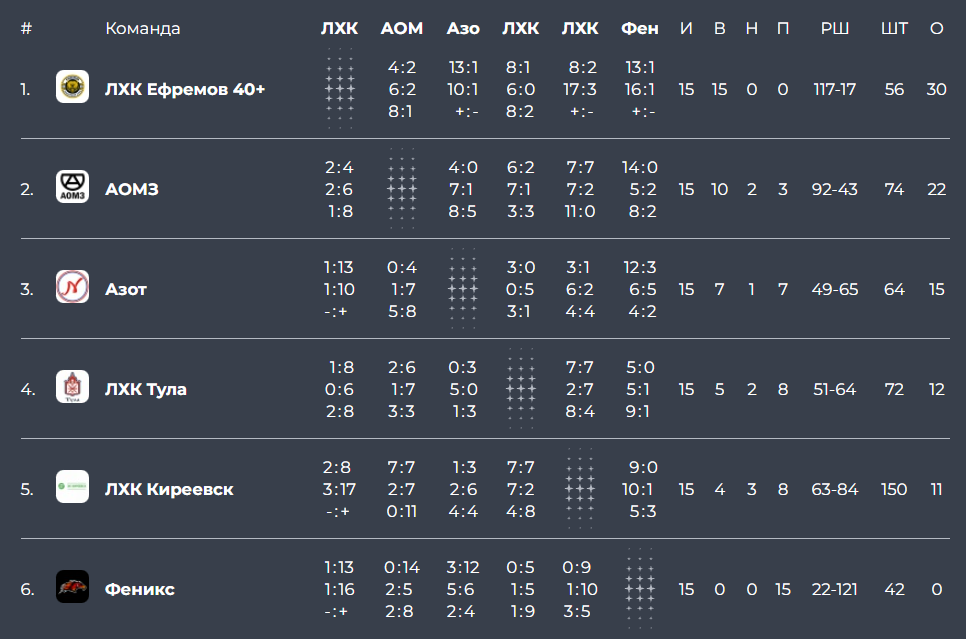The width and height of the screenshot is (966, 639).
Task: Click the АОМЗ team logo
Action: pyautogui.click(x=72, y=186)
